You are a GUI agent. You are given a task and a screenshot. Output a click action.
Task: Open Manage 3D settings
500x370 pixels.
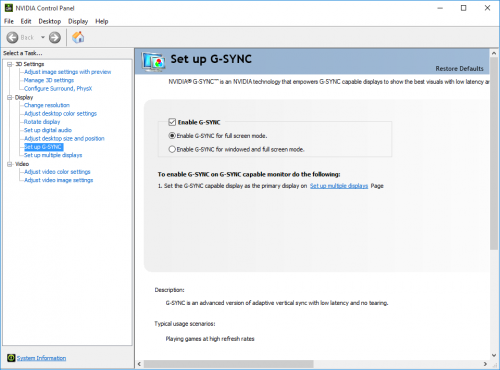tap(49, 80)
